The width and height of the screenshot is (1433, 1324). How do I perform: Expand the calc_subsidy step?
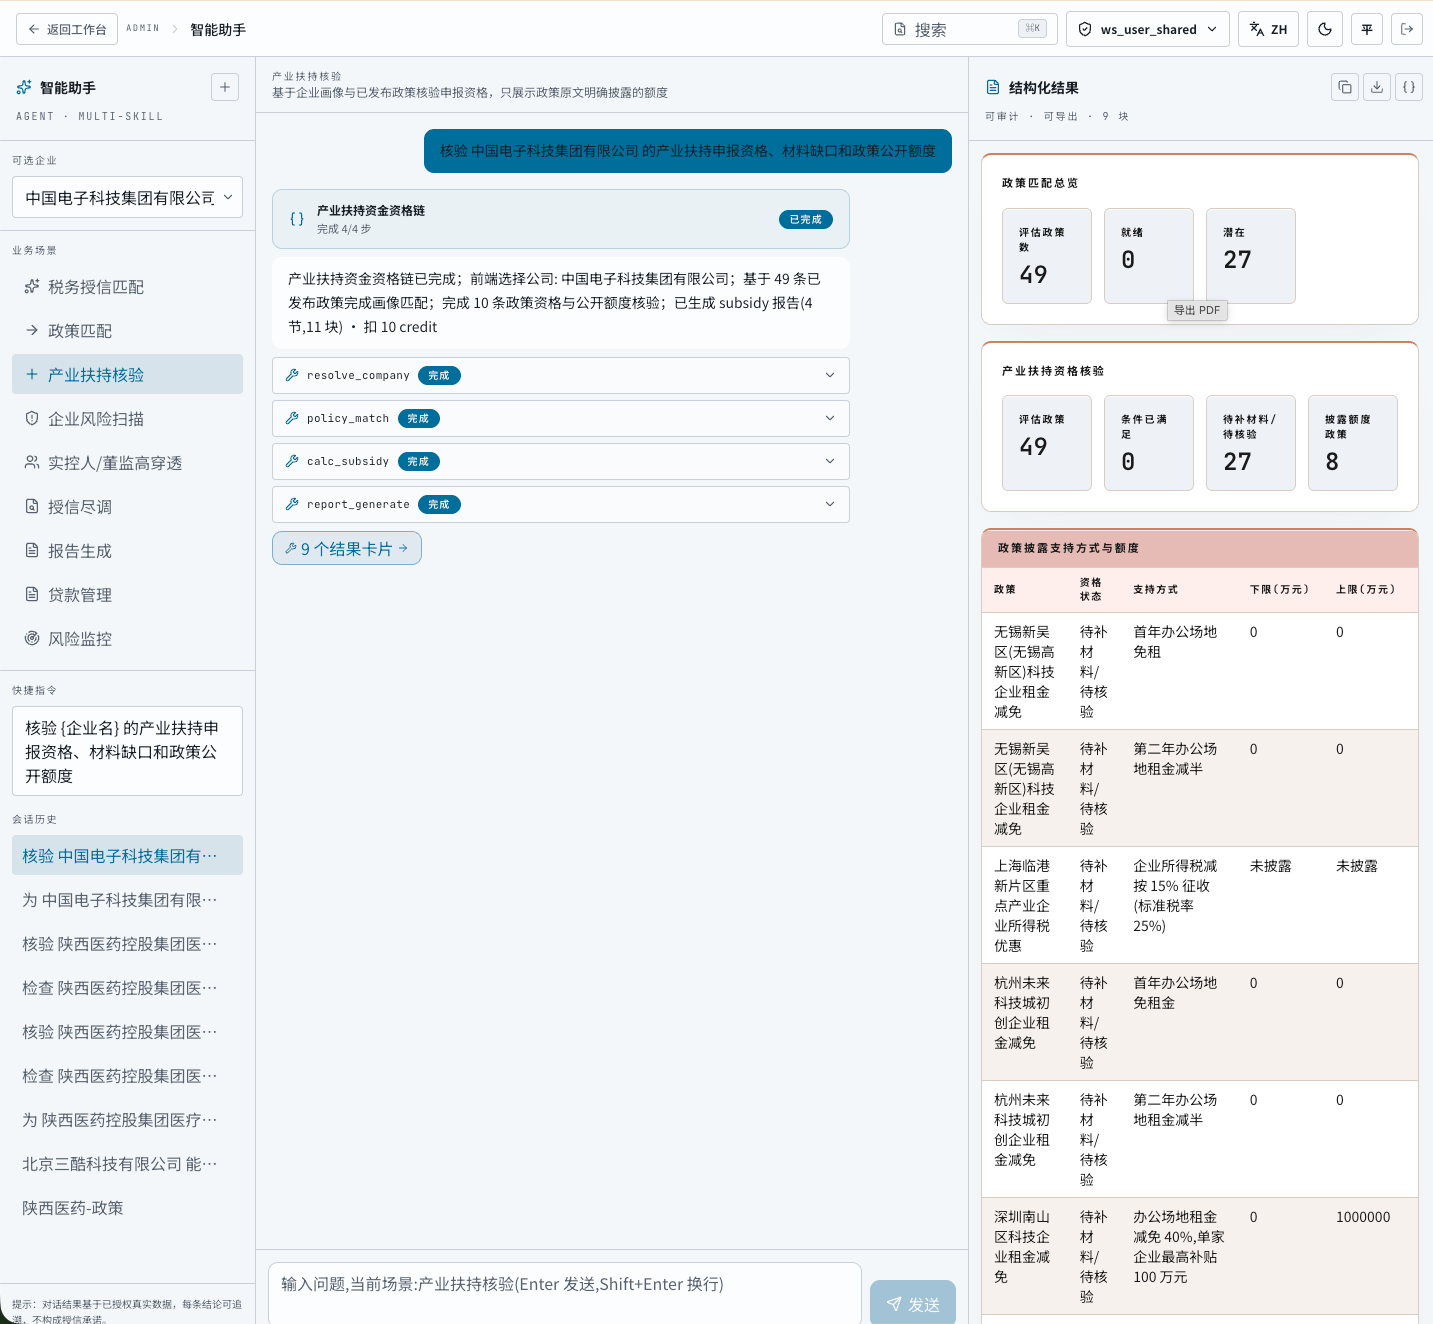(561, 461)
